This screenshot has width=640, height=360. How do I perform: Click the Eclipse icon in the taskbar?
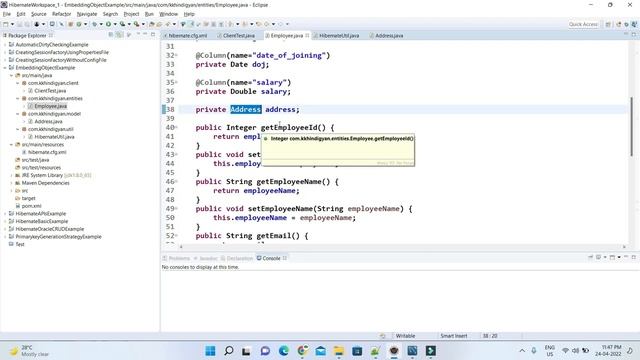[394, 351]
